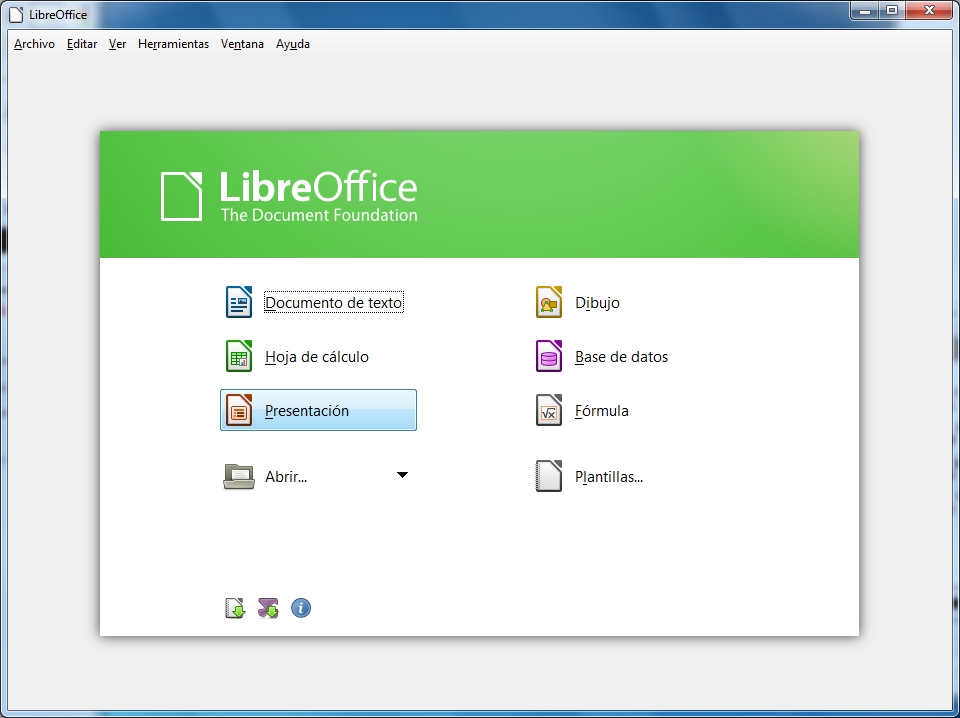960x718 pixels.
Task: Click the download templates icon at the bottom
Action: coord(234,607)
